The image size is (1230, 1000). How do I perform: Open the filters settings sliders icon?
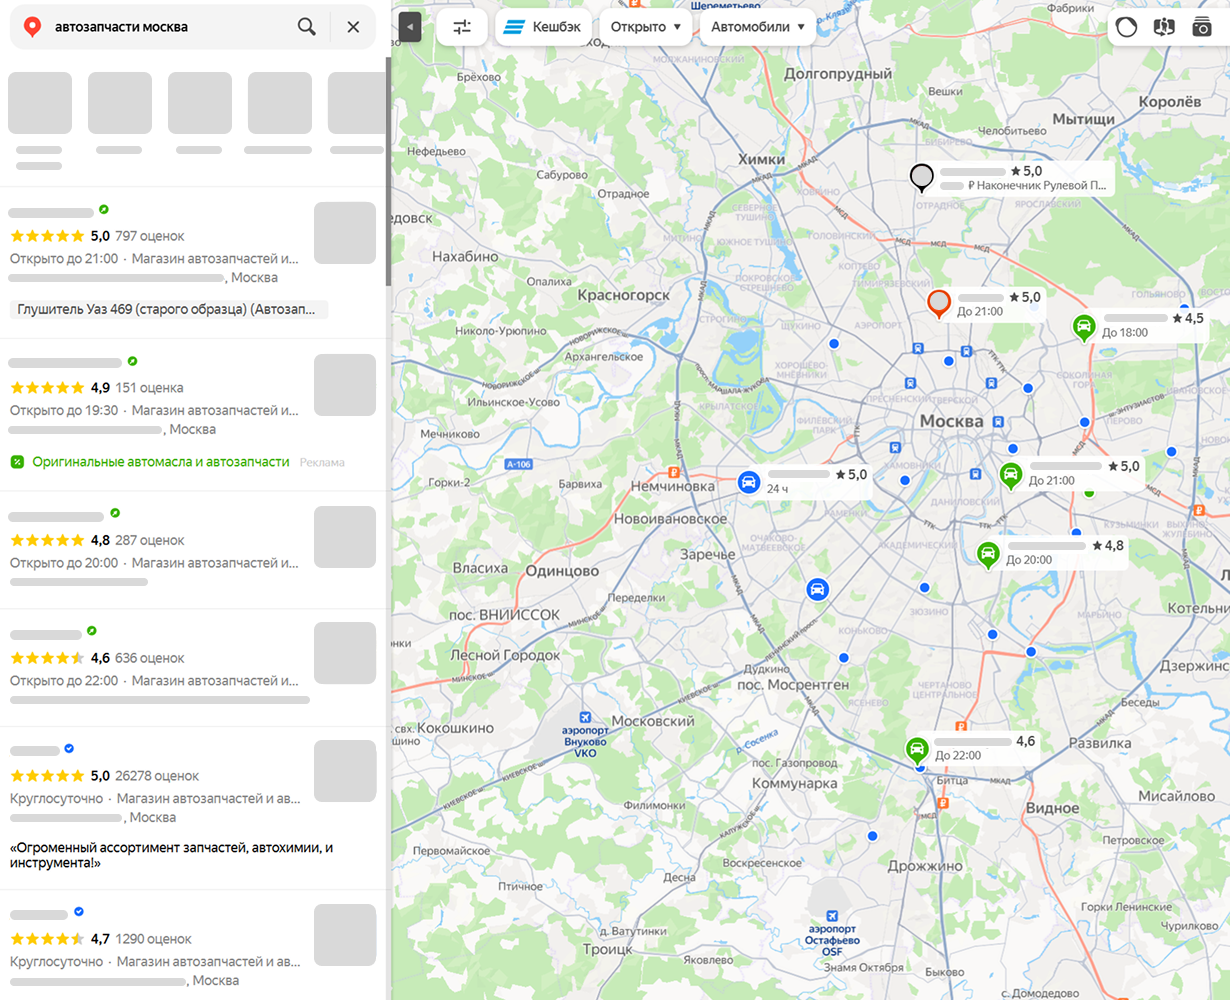coord(462,27)
